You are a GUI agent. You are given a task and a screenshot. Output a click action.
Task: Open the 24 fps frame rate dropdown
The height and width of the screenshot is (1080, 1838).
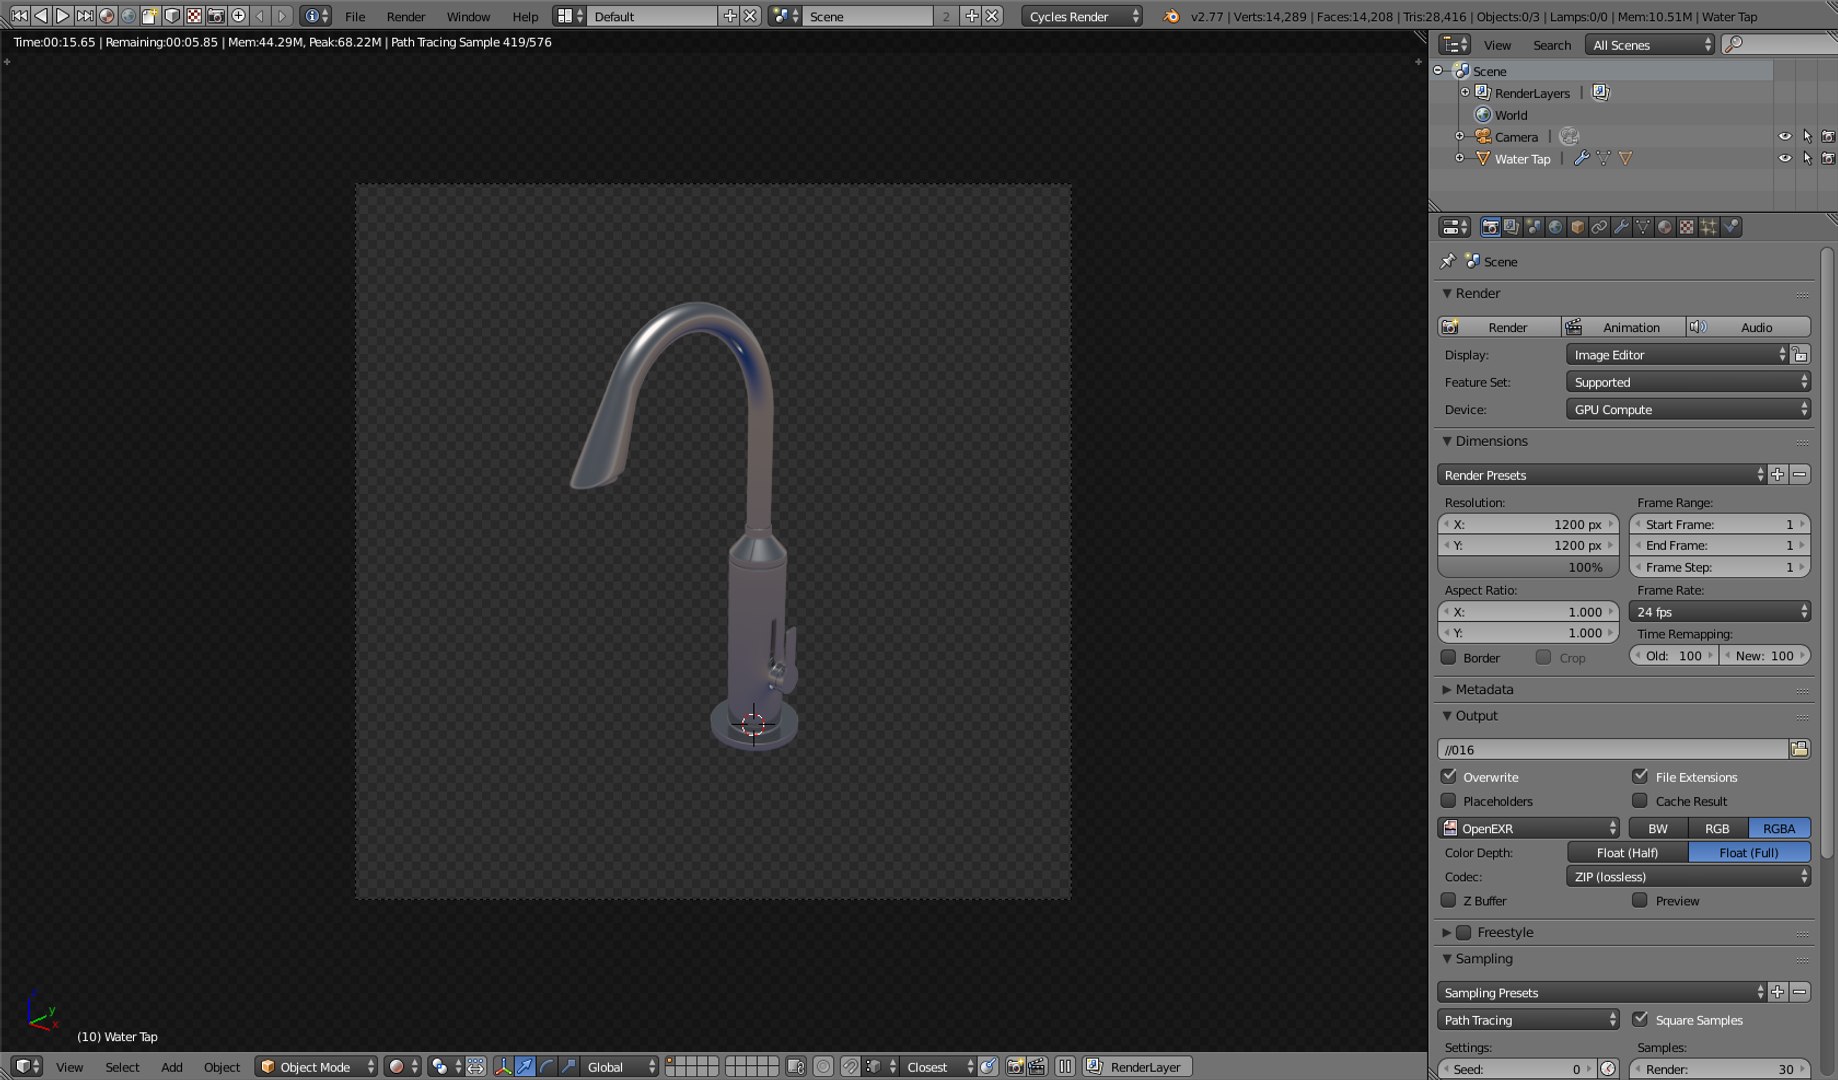1720,611
